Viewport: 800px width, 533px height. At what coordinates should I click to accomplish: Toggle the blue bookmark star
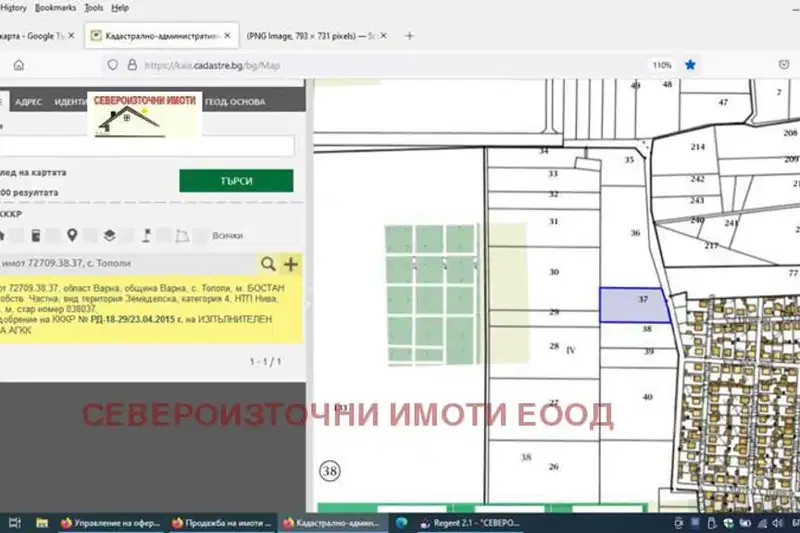[690, 65]
